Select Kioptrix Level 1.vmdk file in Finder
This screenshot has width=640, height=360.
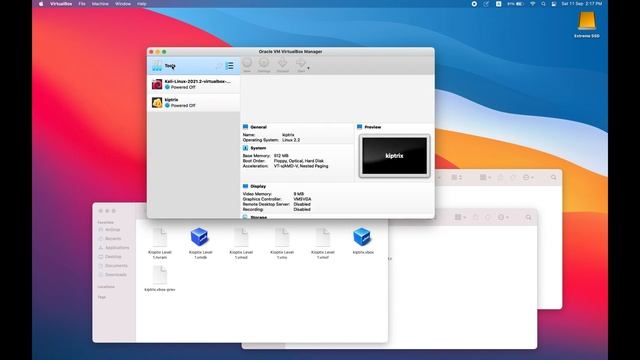(200, 244)
